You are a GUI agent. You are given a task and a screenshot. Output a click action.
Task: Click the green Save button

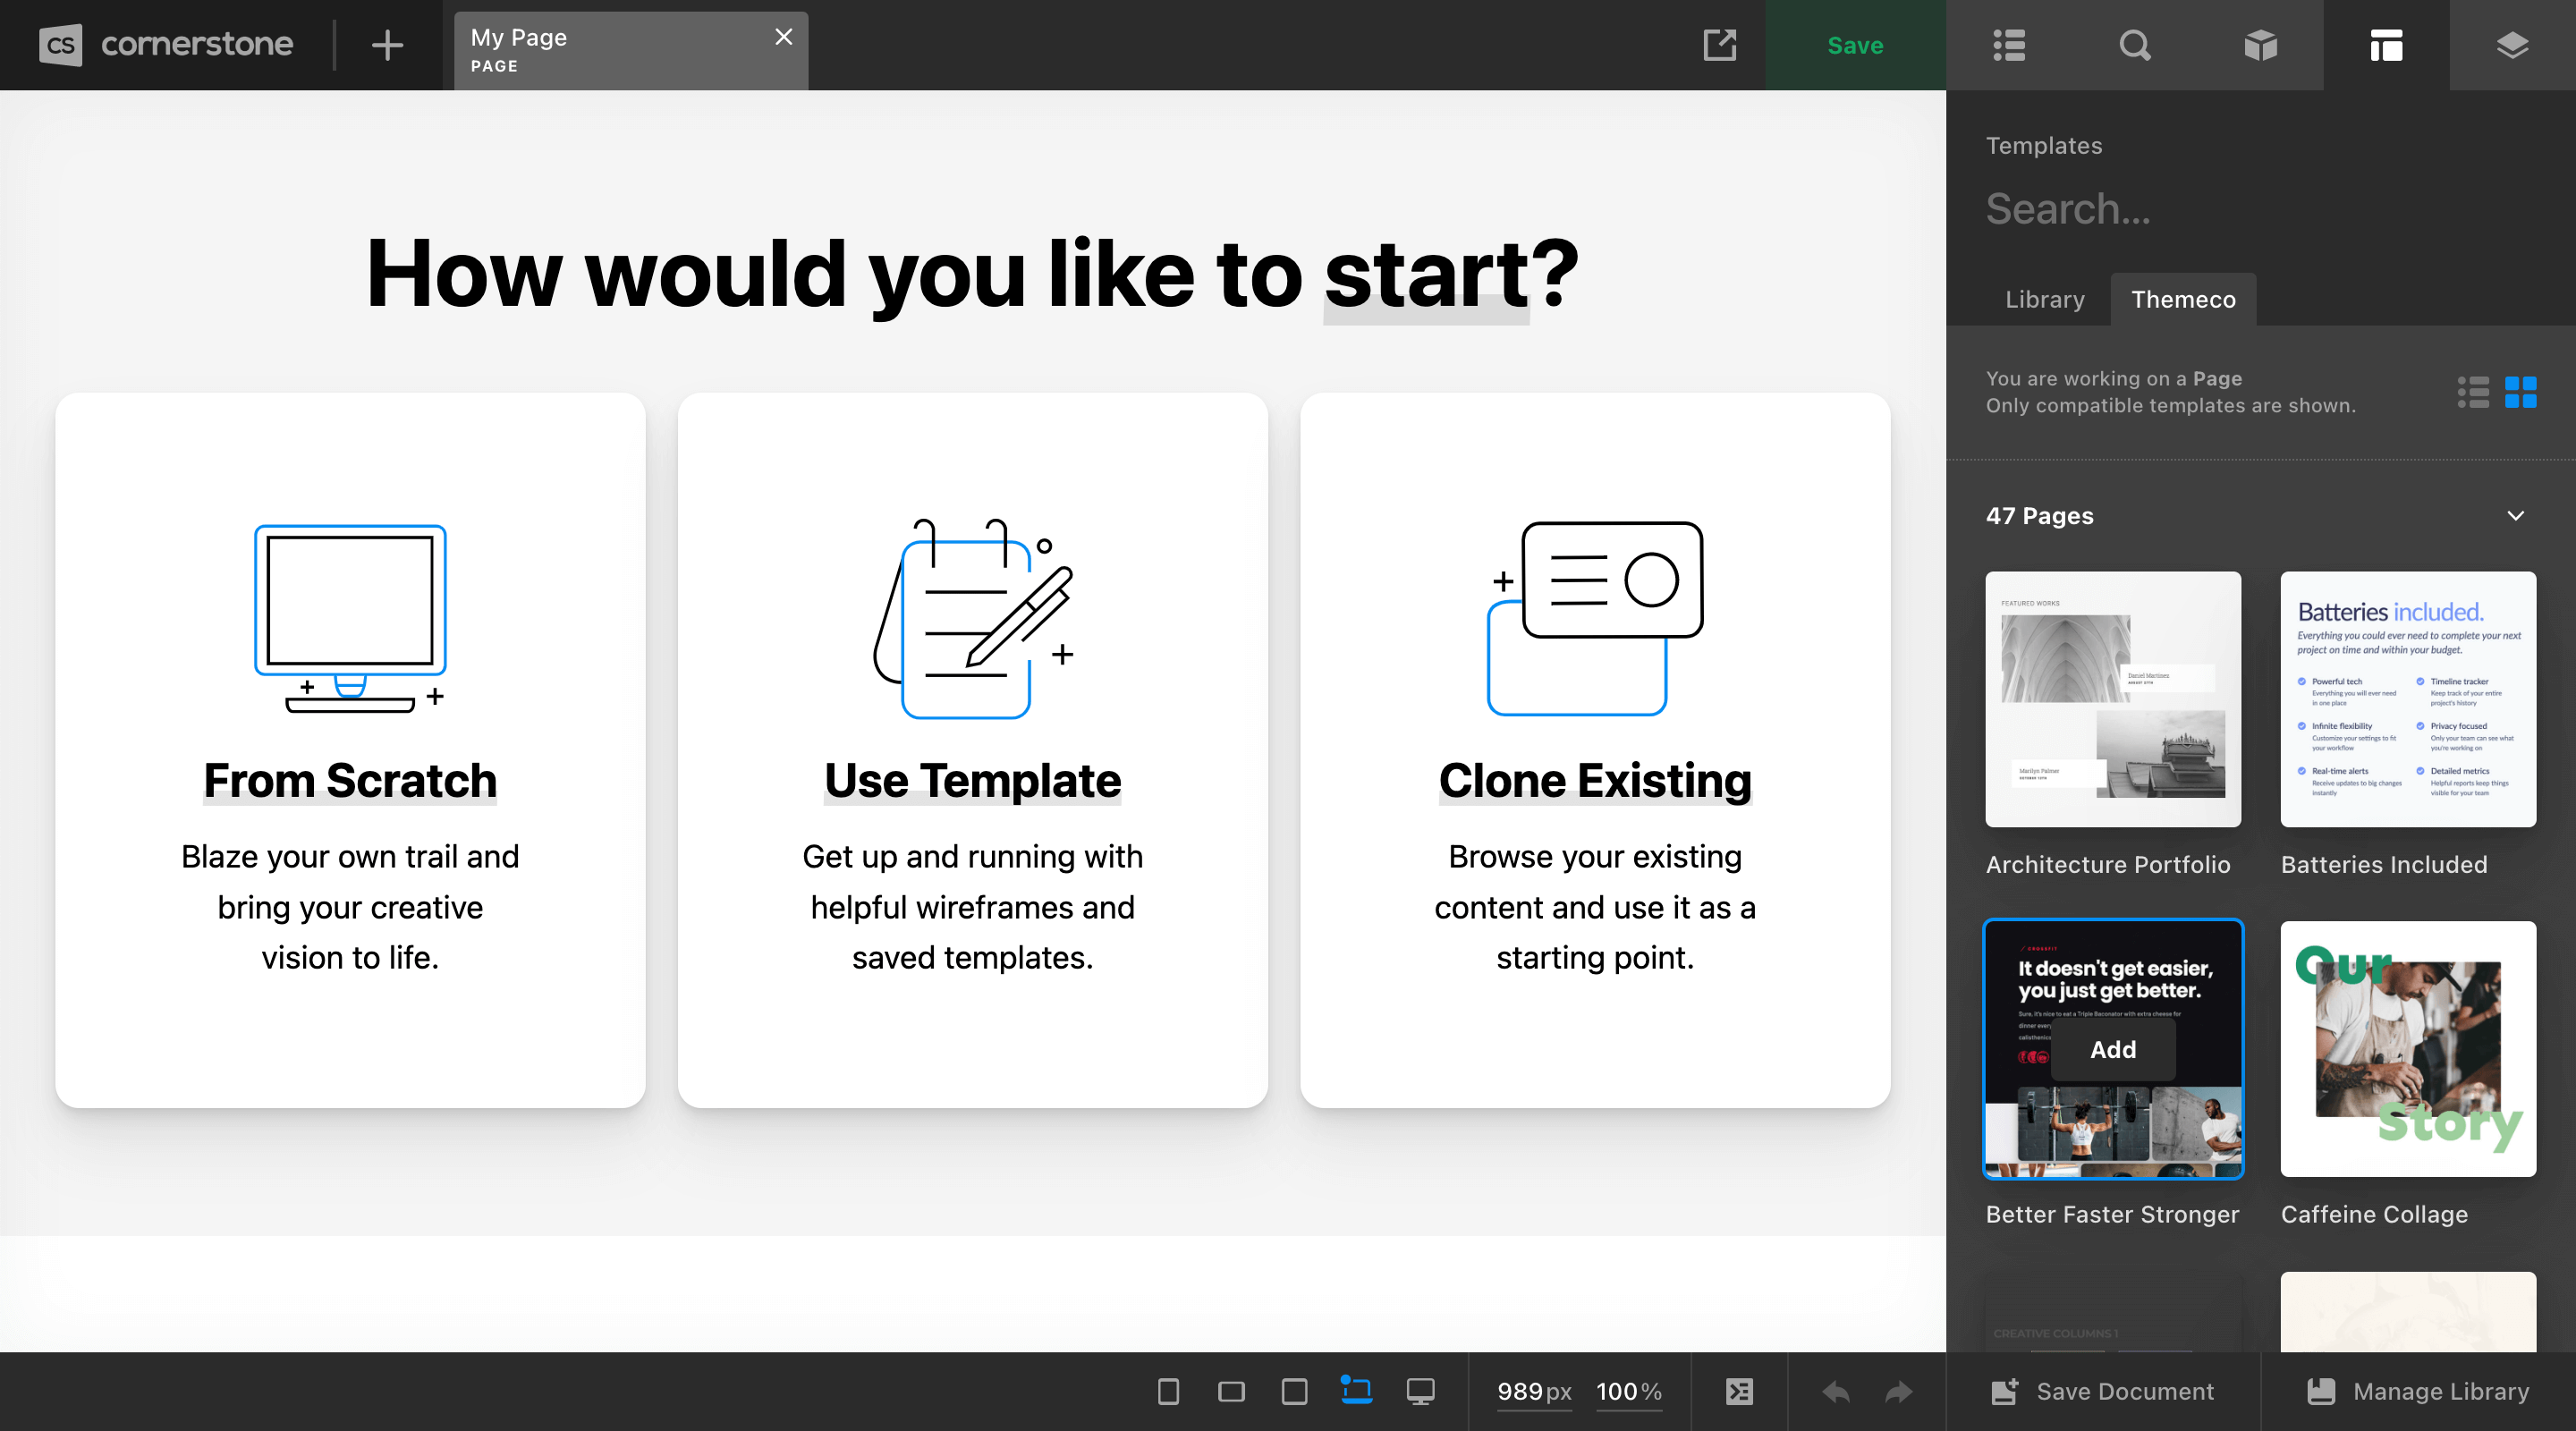tap(1855, 45)
